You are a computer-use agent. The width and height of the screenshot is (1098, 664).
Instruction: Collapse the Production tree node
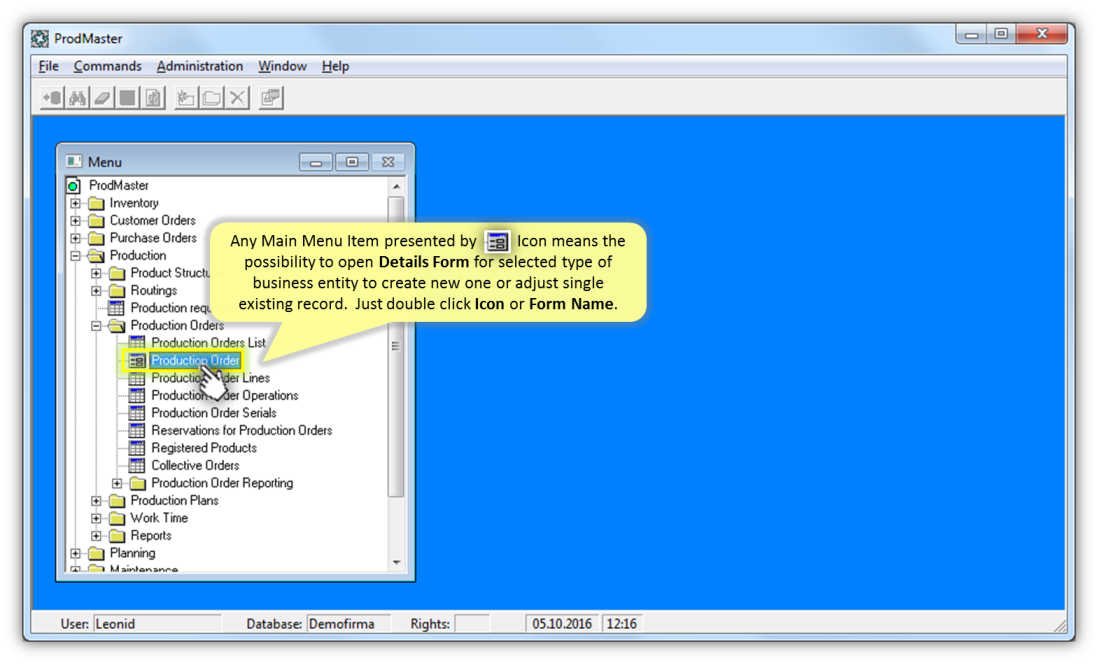click(76, 256)
